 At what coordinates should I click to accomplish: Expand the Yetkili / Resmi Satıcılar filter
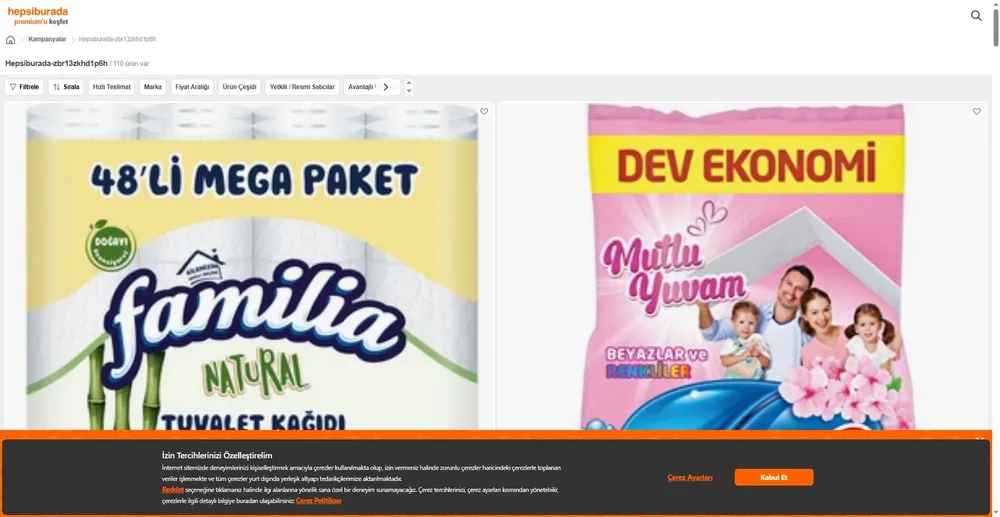click(x=302, y=87)
